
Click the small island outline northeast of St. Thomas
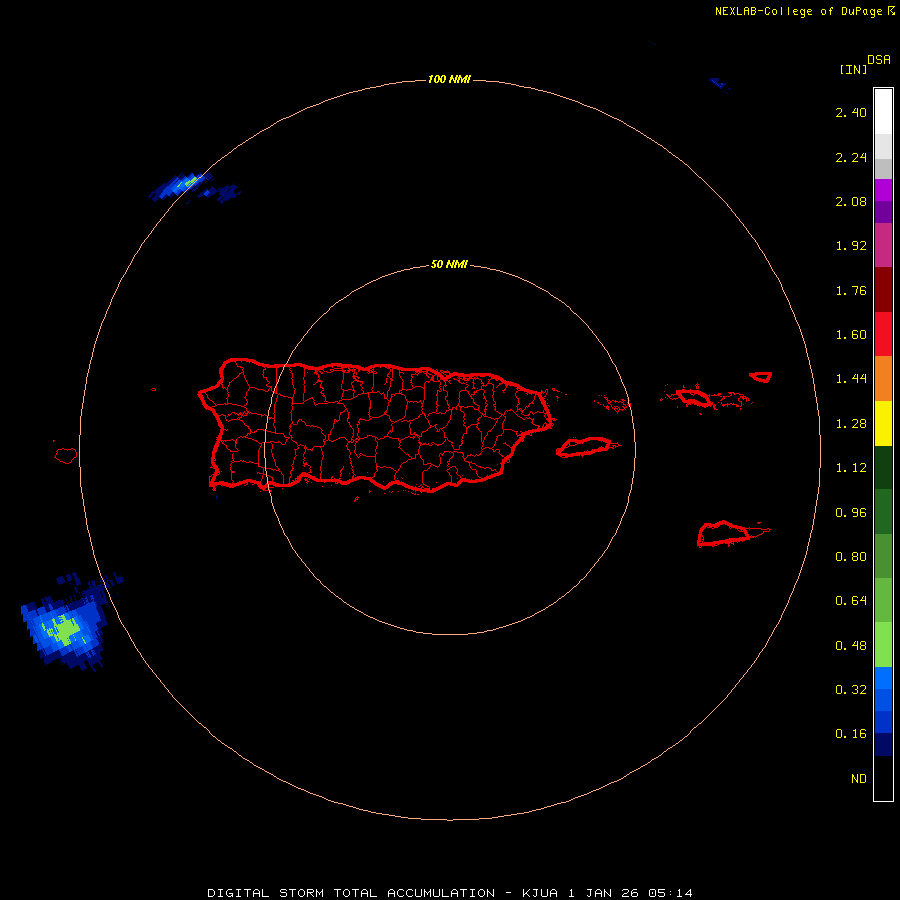click(761, 377)
